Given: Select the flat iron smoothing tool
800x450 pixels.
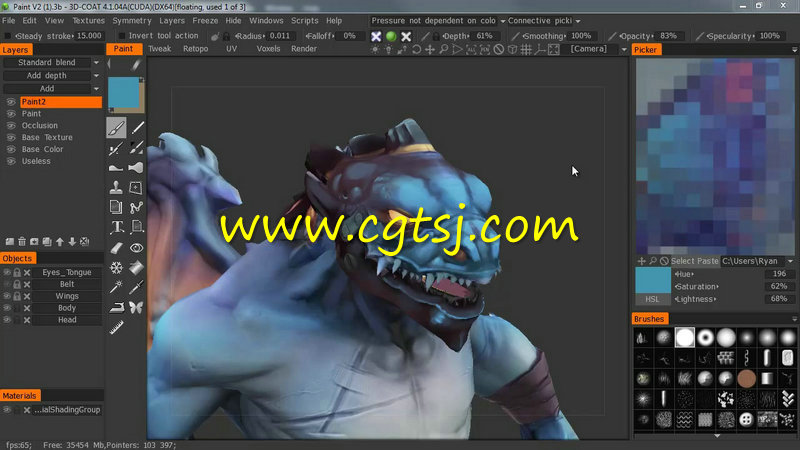Looking at the screenshot, I should [x=116, y=307].
